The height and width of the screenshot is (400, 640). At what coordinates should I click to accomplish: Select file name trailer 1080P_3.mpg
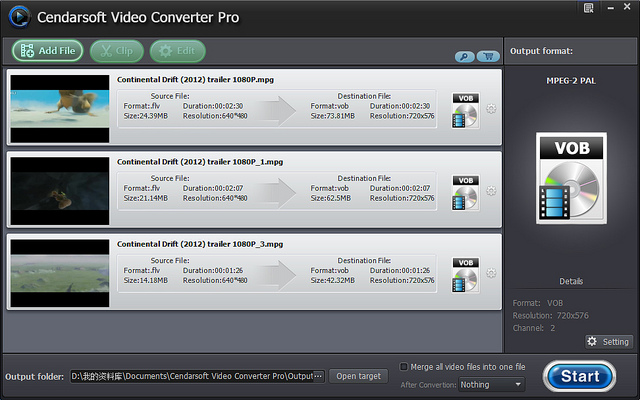tap(200, 244)
